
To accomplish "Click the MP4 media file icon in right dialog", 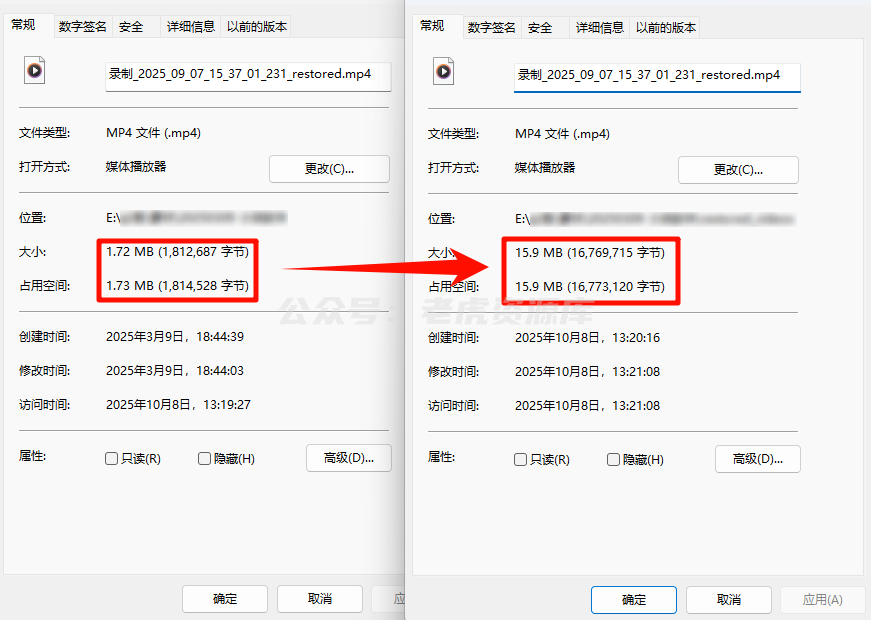I will [x=443, y=71].
